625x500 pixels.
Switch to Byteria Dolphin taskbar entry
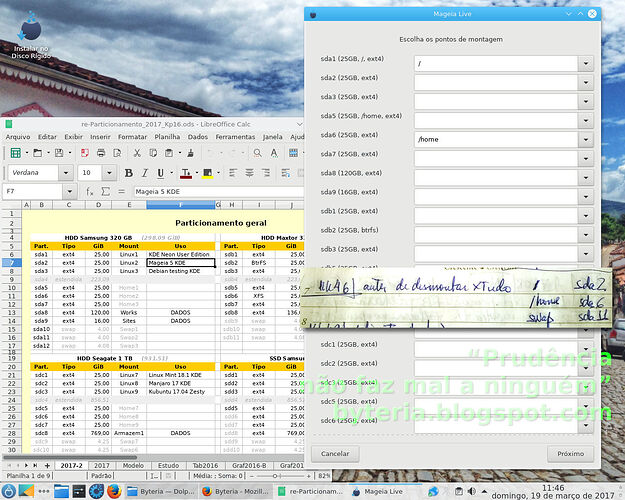coord(161,491)
